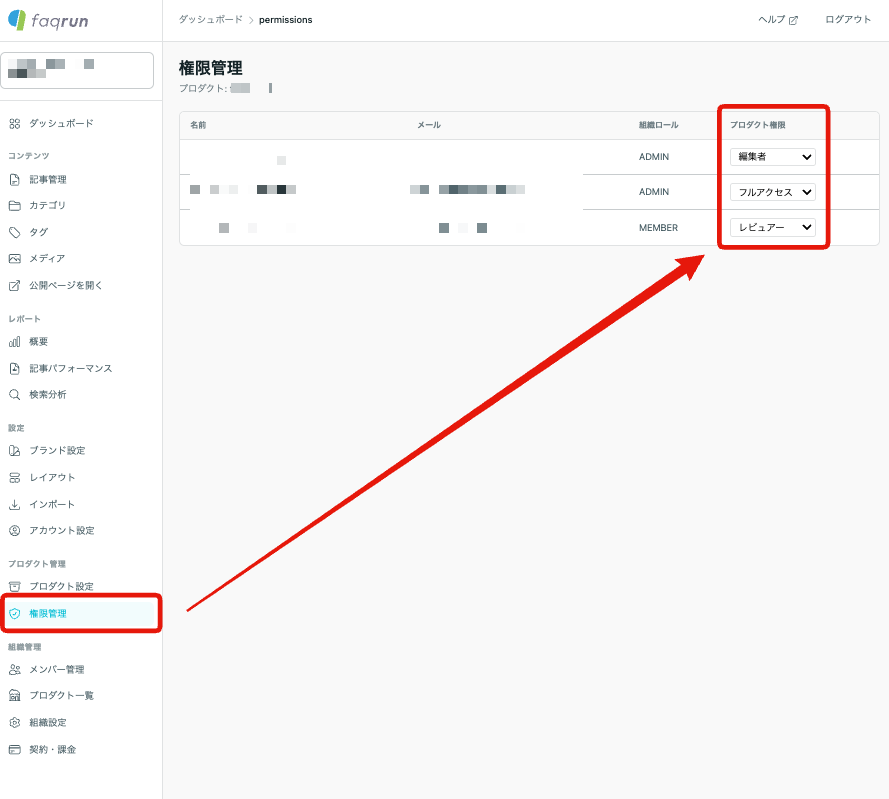Click the ダッシュボード breadcrumb link

click(210, 20)
